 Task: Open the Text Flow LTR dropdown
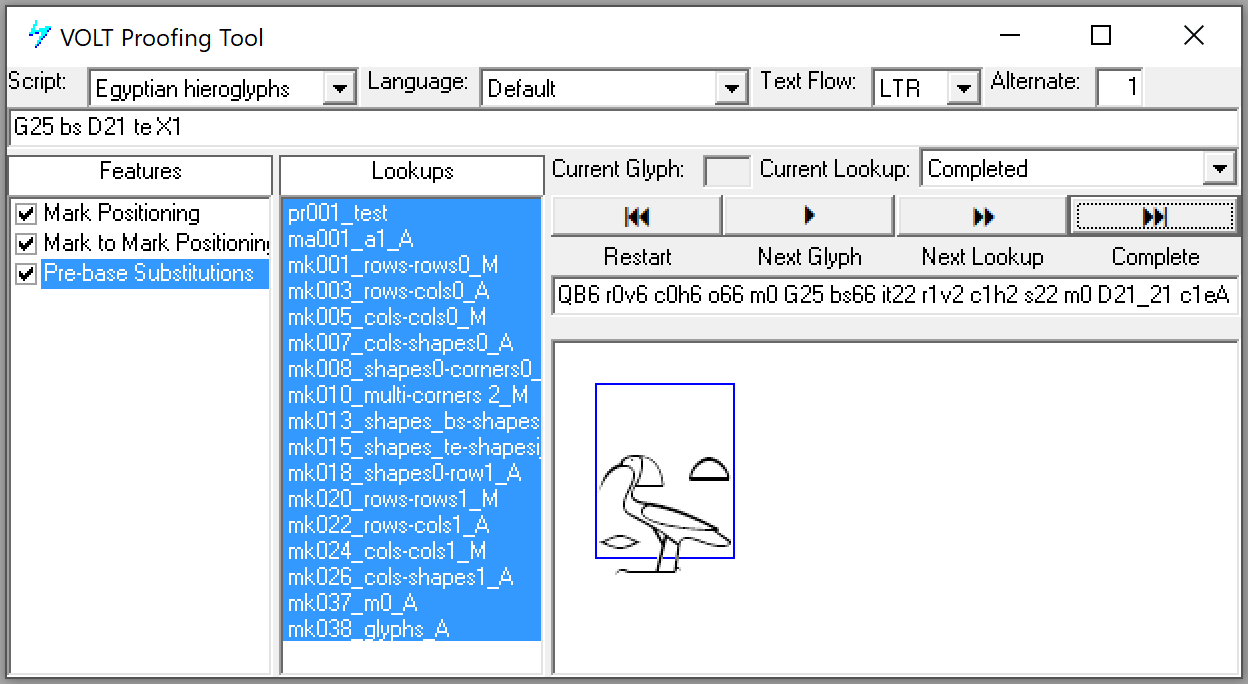964,87
